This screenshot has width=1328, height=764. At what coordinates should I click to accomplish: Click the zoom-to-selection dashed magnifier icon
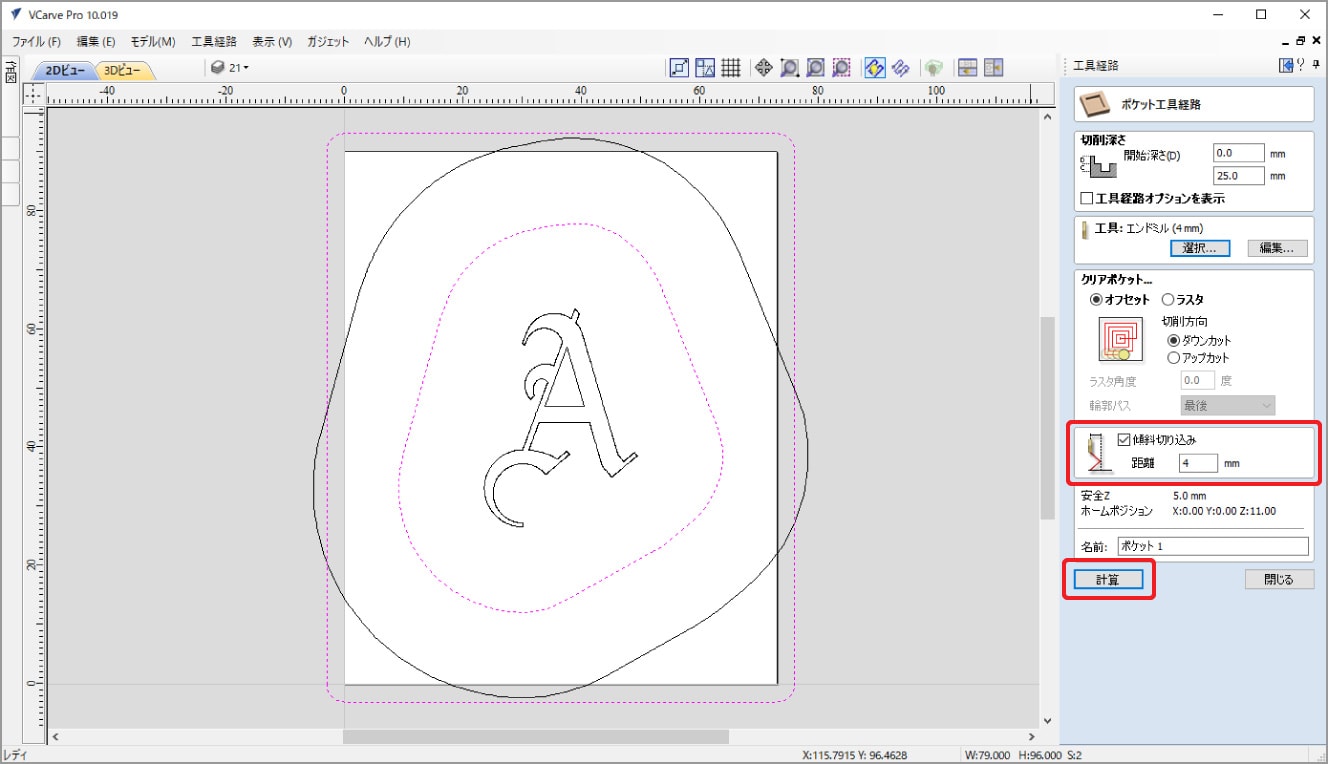point(841,67)
